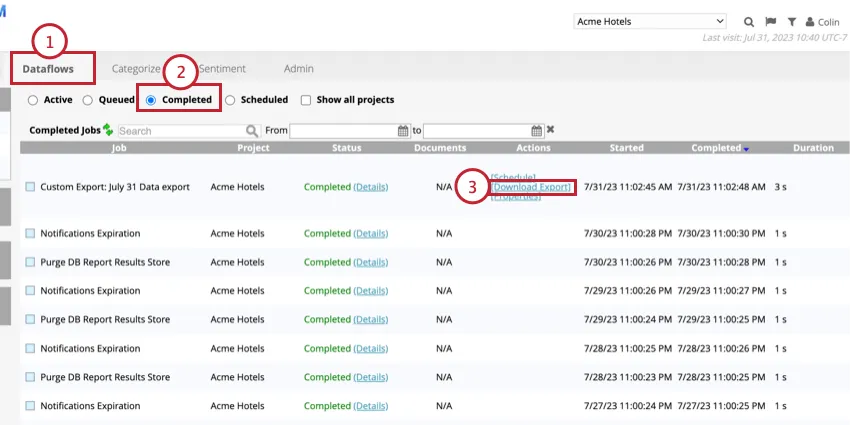Click the Colin user profile icon
The image size is (850, 425).
[x=810, y=21]
